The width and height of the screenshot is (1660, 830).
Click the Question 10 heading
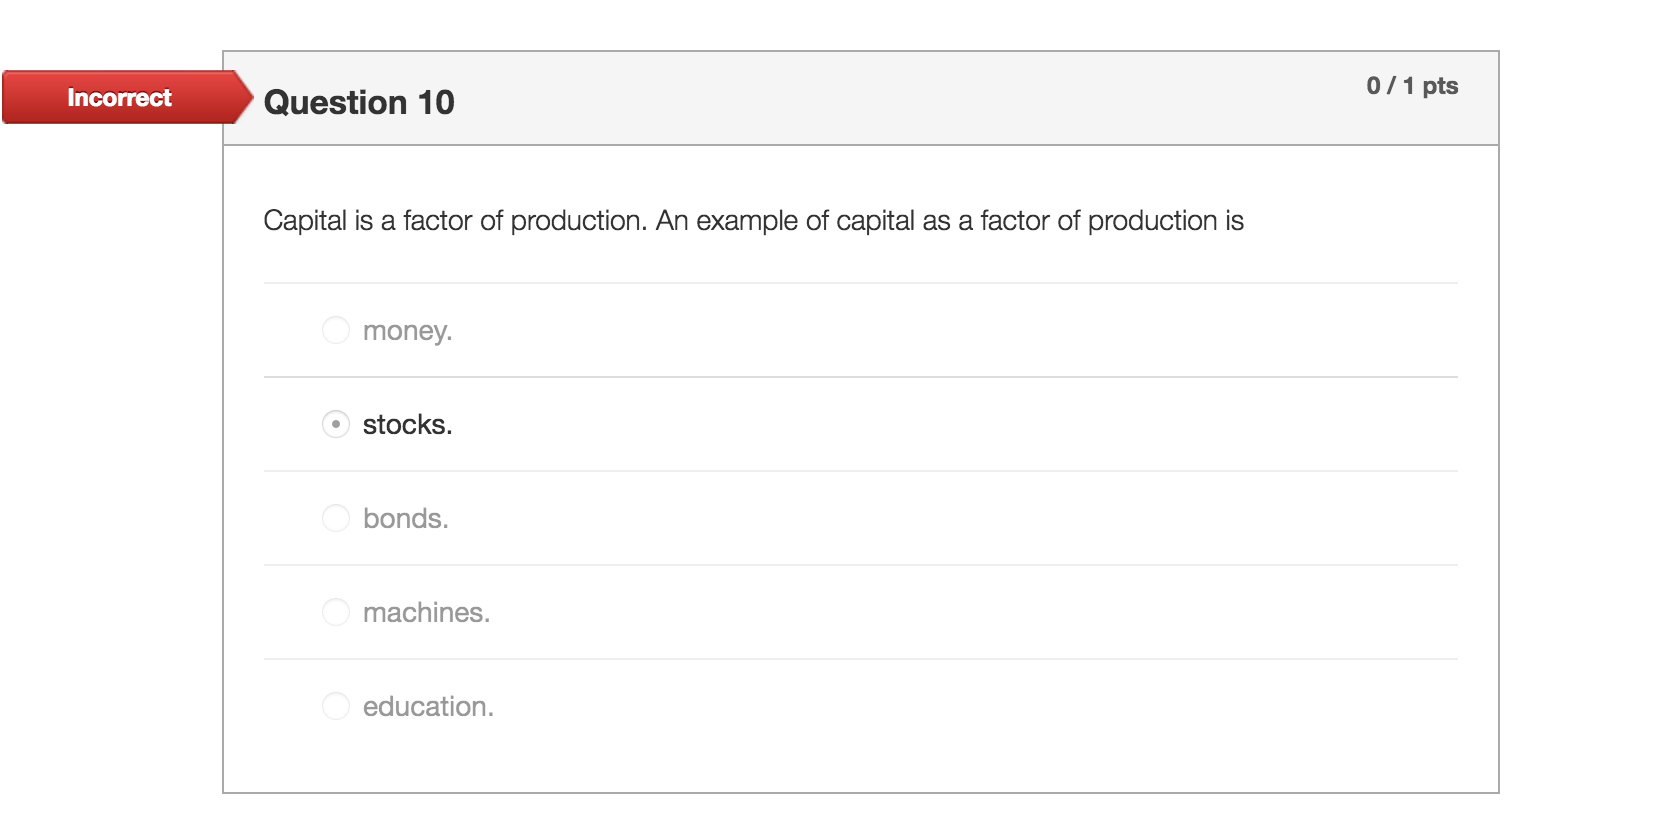(x=360, y=101)
